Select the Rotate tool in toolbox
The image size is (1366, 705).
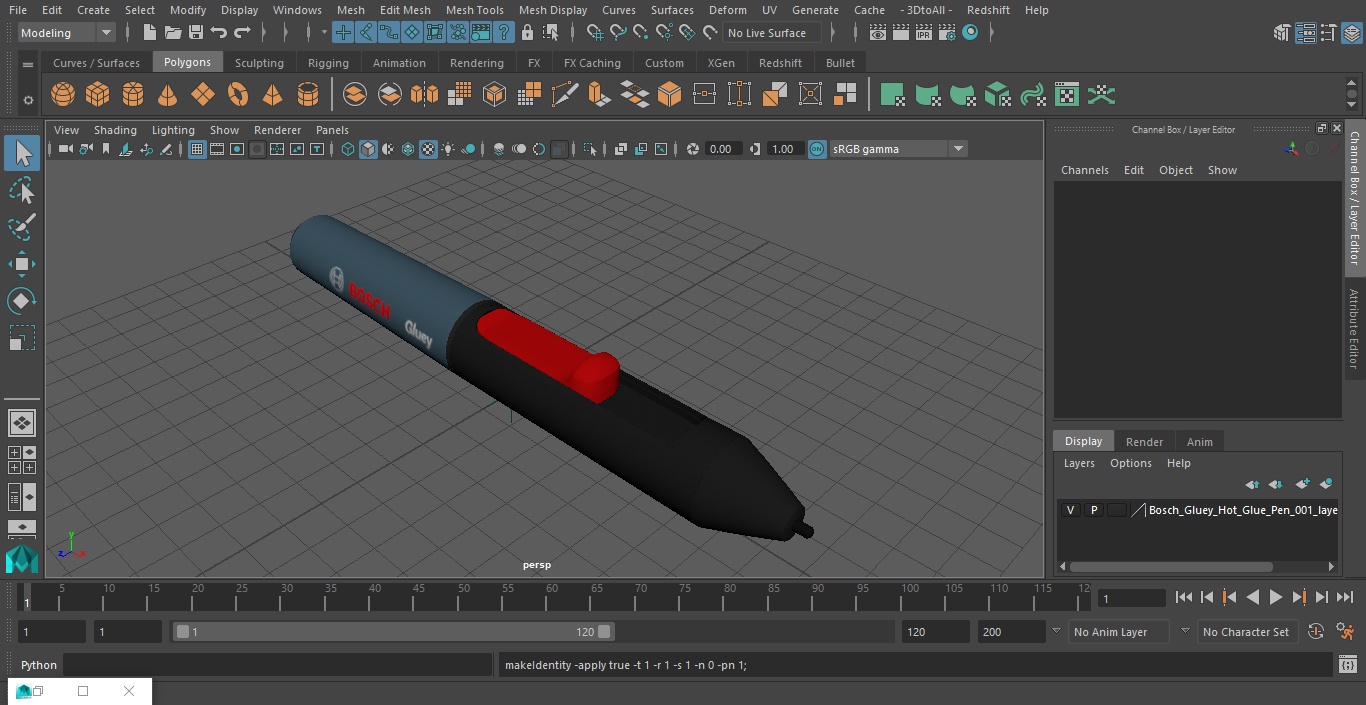click(x=21, y=301)
